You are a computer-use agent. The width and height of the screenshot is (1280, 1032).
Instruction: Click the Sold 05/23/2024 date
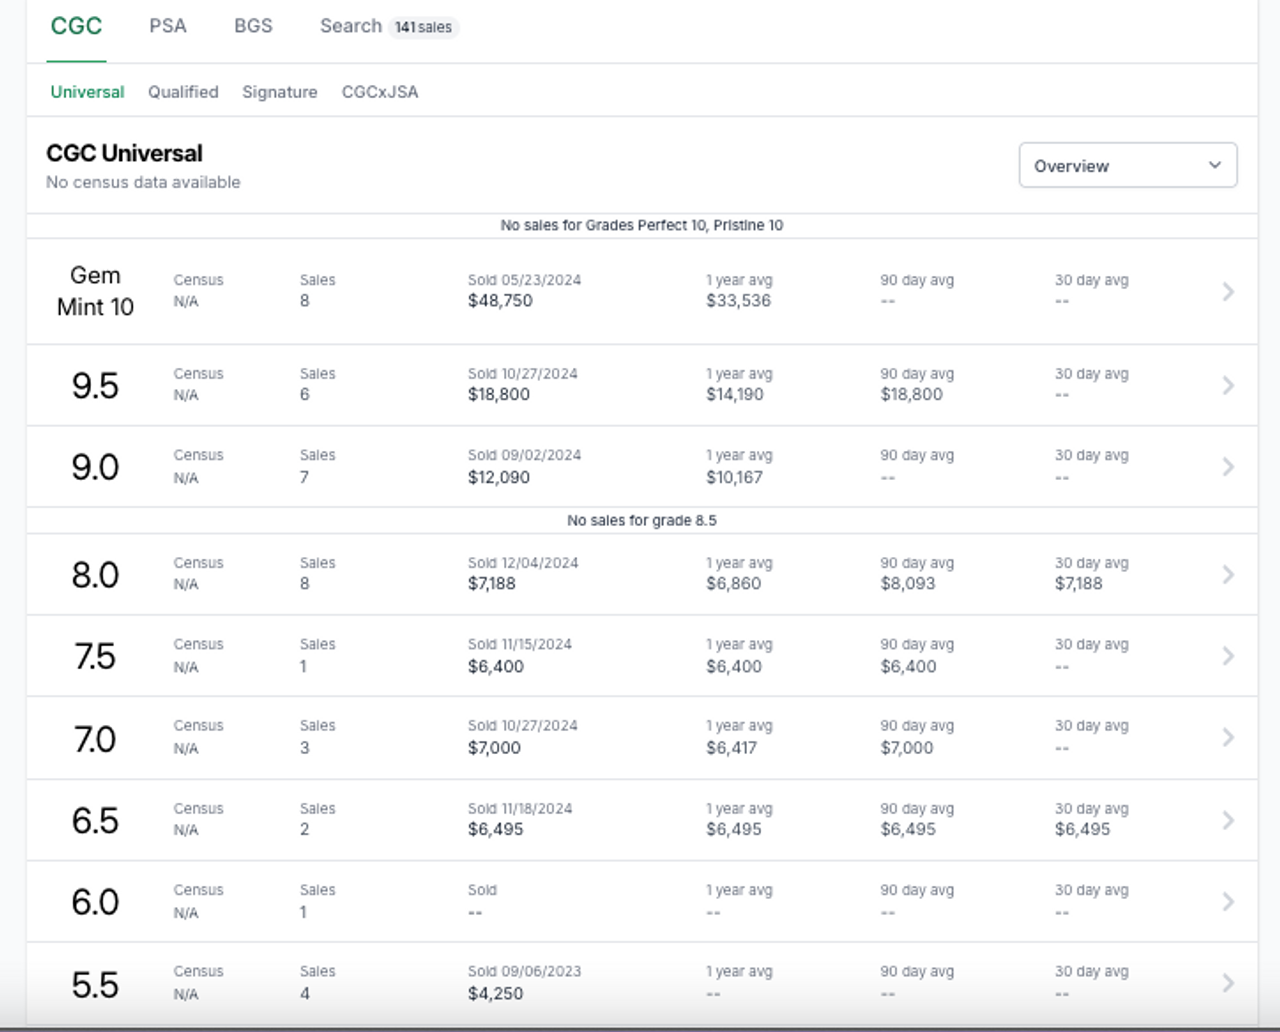524,280
